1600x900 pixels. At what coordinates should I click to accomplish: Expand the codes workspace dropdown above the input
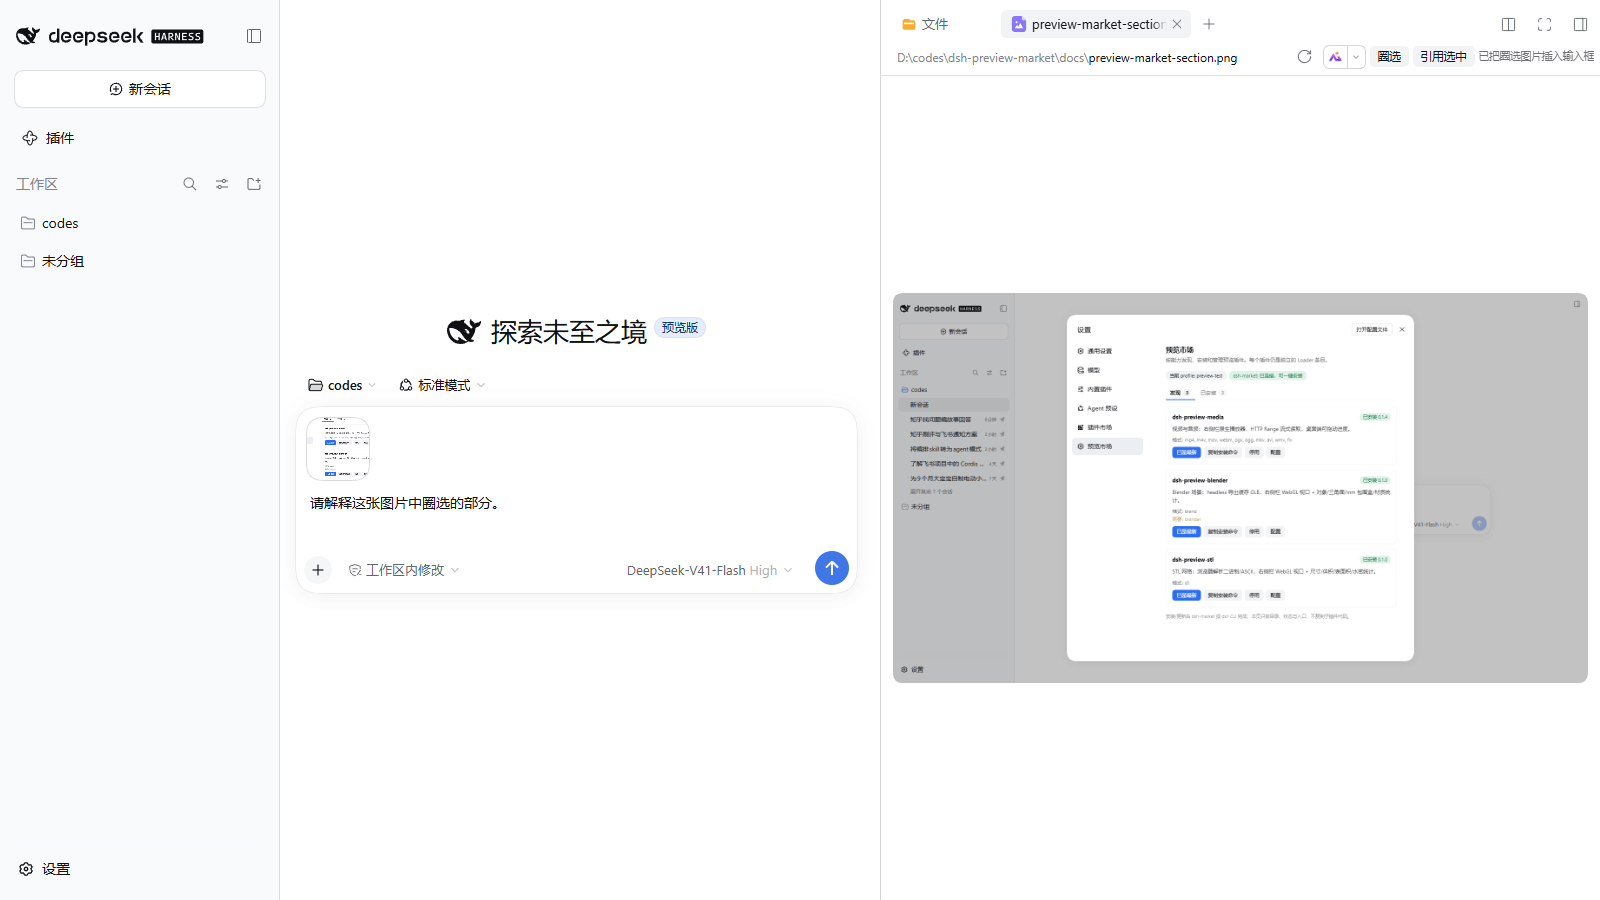(342, 385)
